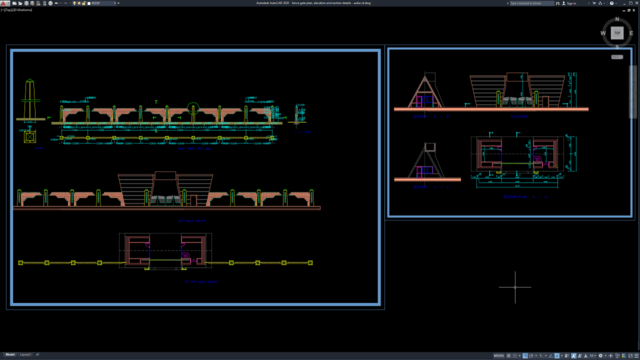Screen dimensions: 640x360
Task: Click the Undo arrow in Quick Access
Action: click(56, 3)
